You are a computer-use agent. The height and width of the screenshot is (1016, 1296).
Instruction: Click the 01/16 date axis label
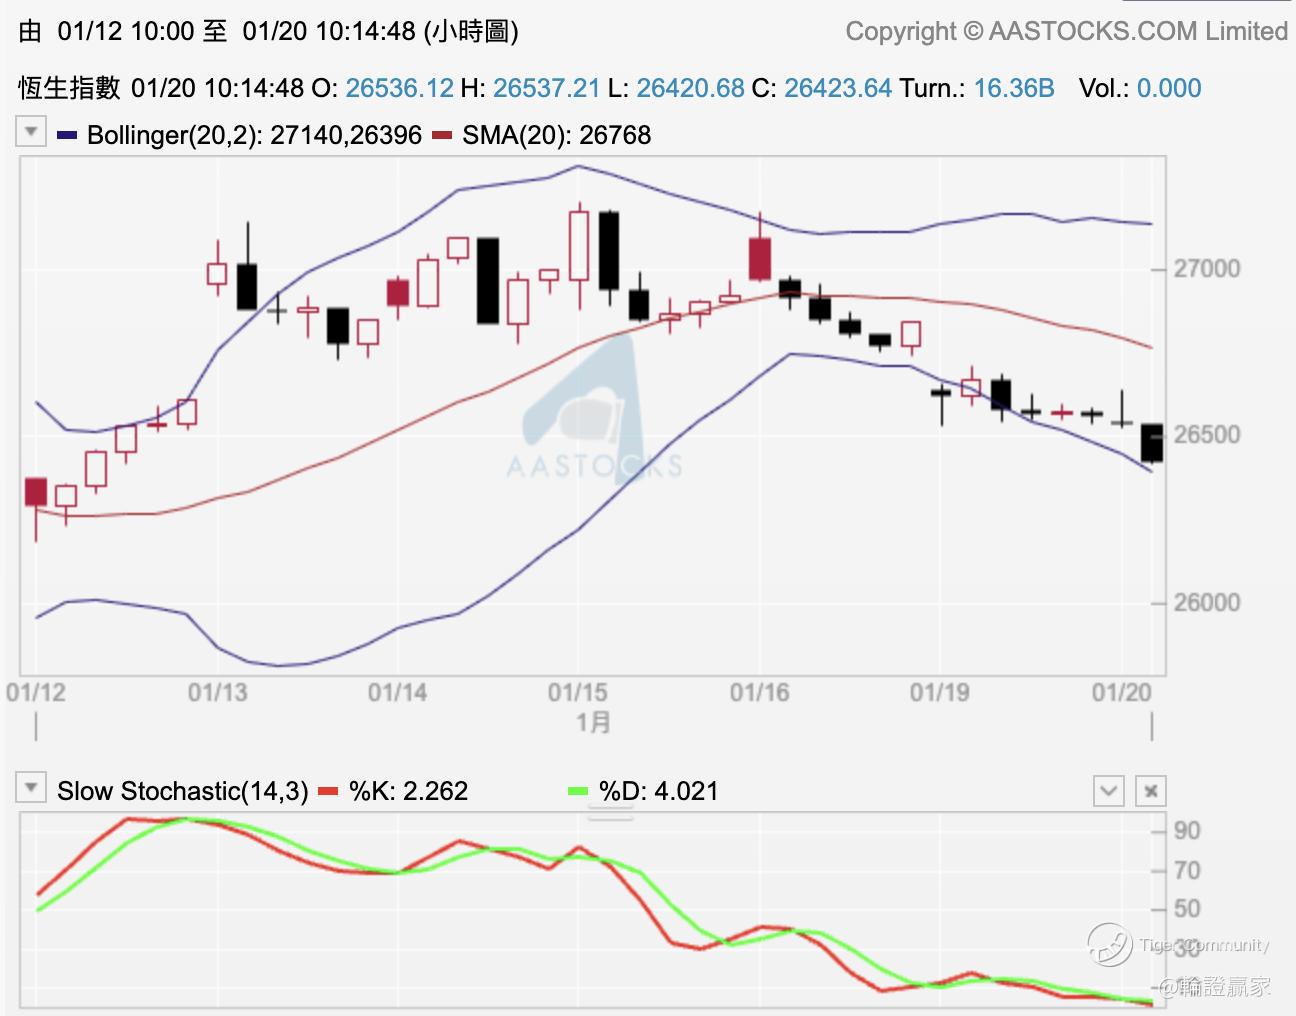pyautogui.click(x=759, y=692)
